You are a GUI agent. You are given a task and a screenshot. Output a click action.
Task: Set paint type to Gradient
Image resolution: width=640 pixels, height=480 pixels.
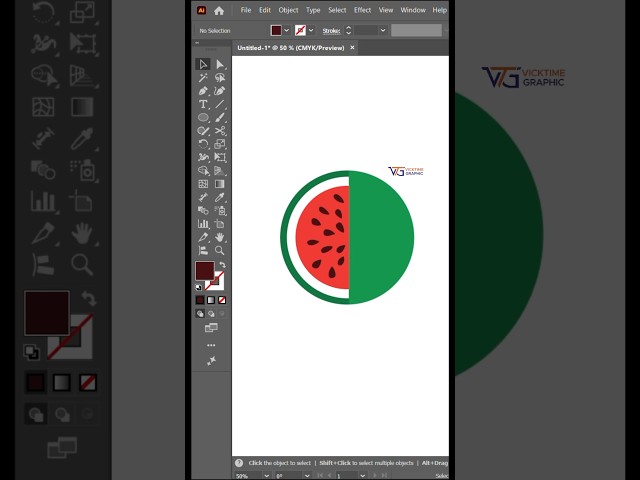point(211,300)
